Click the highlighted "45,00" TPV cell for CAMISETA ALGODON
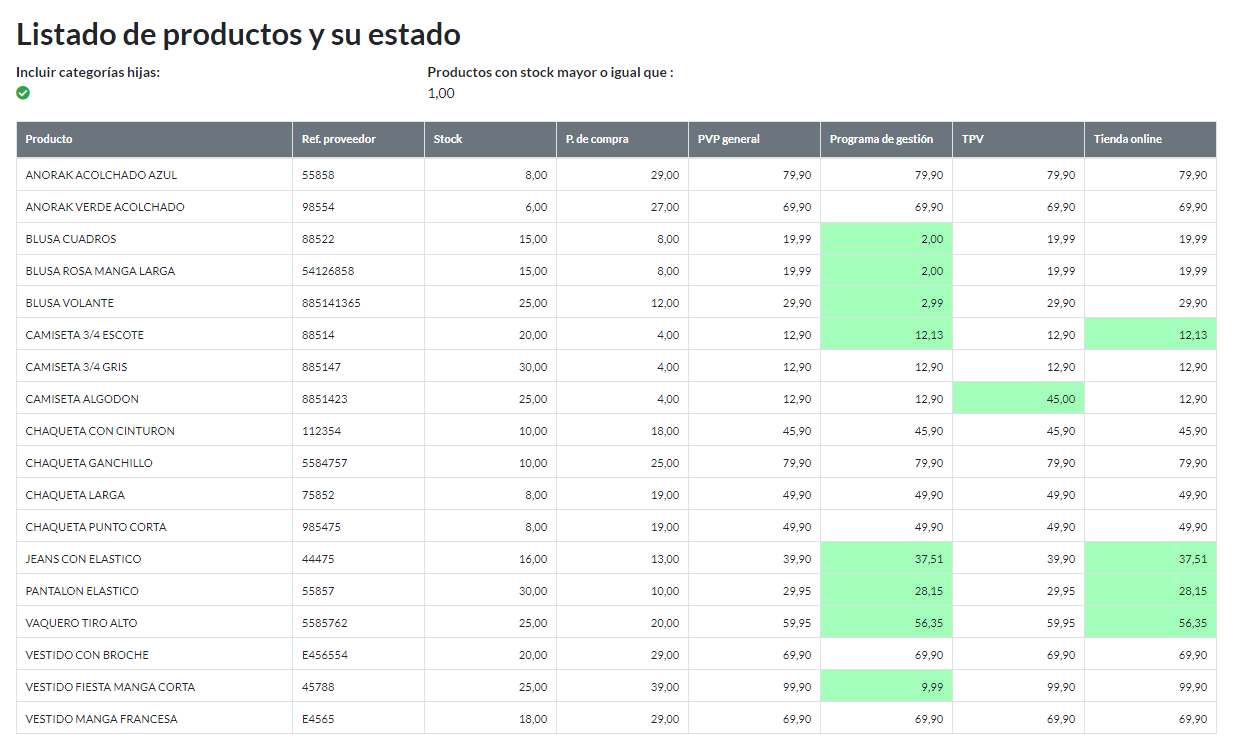The image size is (1236, 754). 1017,398
